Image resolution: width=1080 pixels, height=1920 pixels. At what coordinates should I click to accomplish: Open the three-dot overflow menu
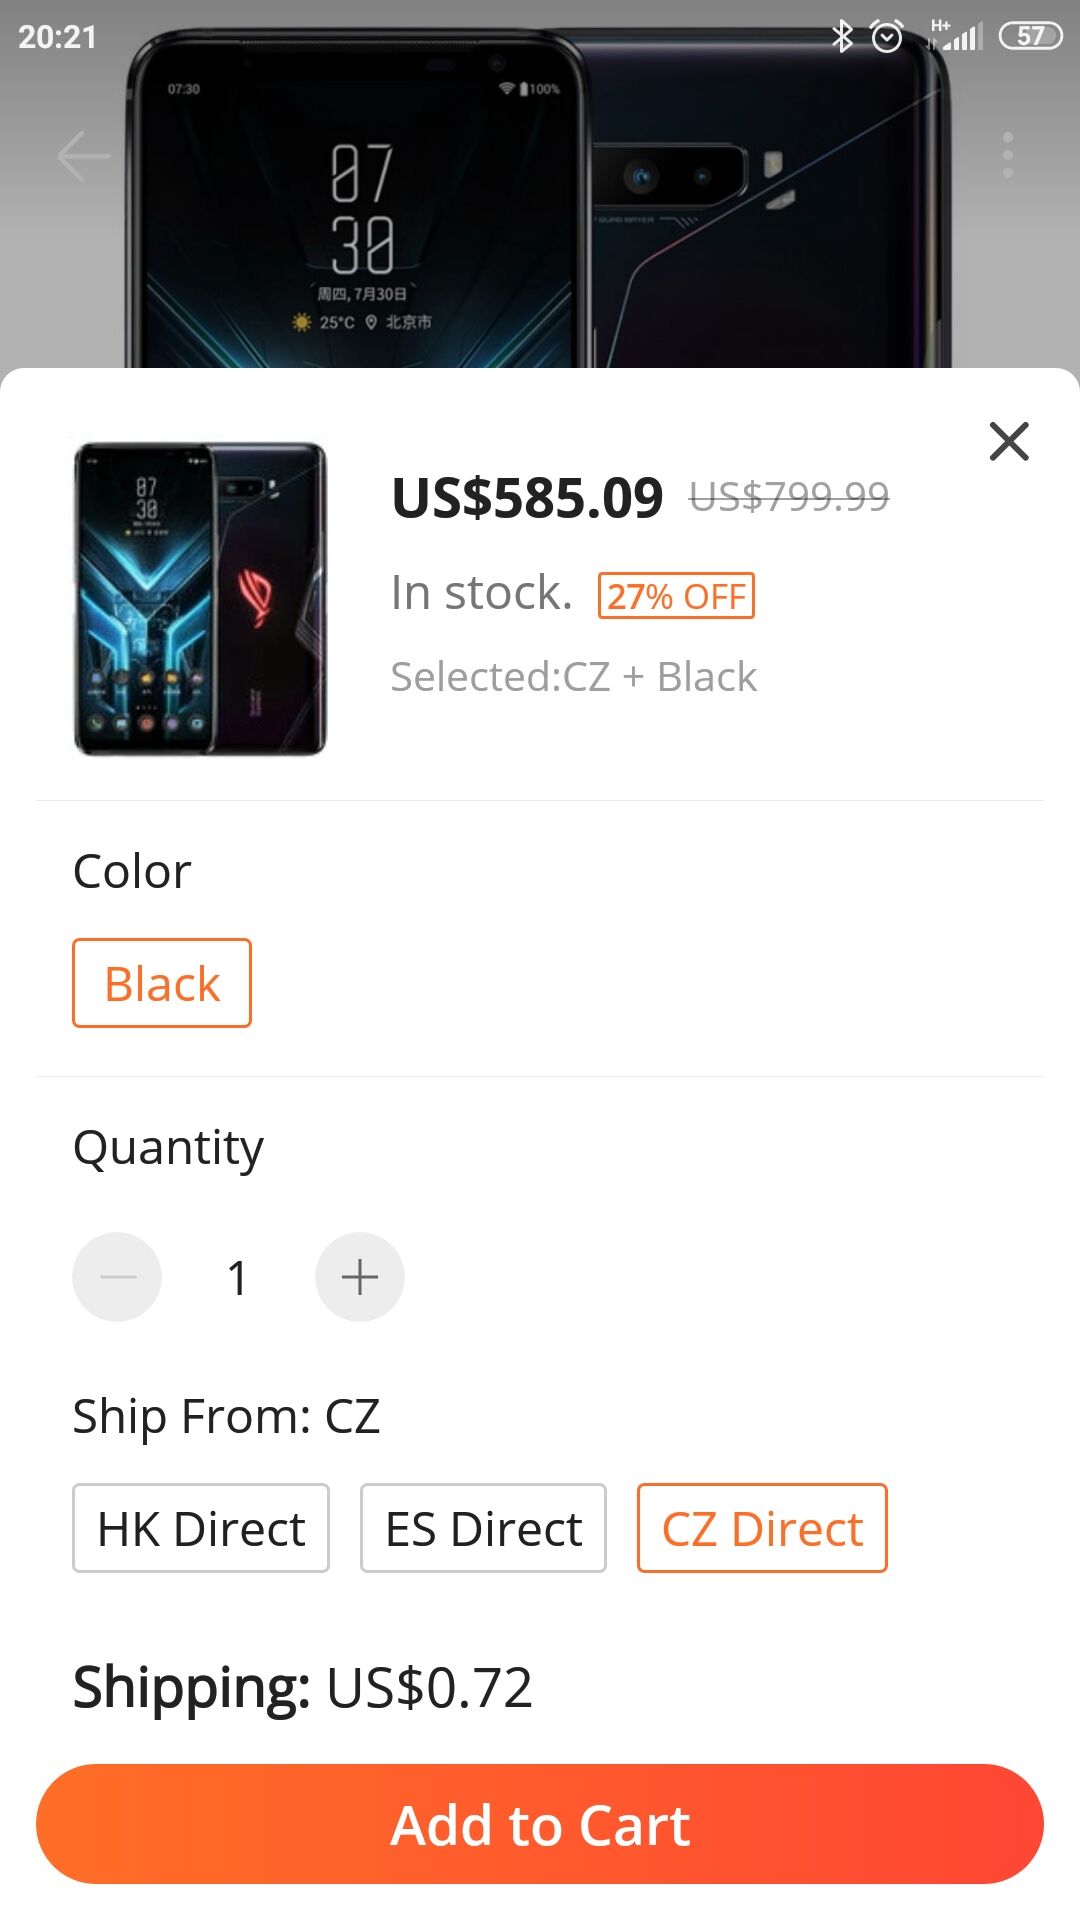[1007, 156]
